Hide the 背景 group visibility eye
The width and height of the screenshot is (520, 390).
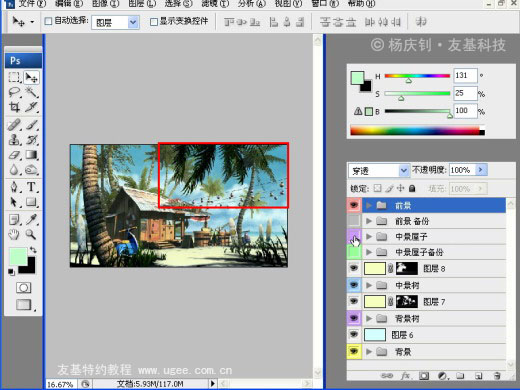(x=354, y=351)
